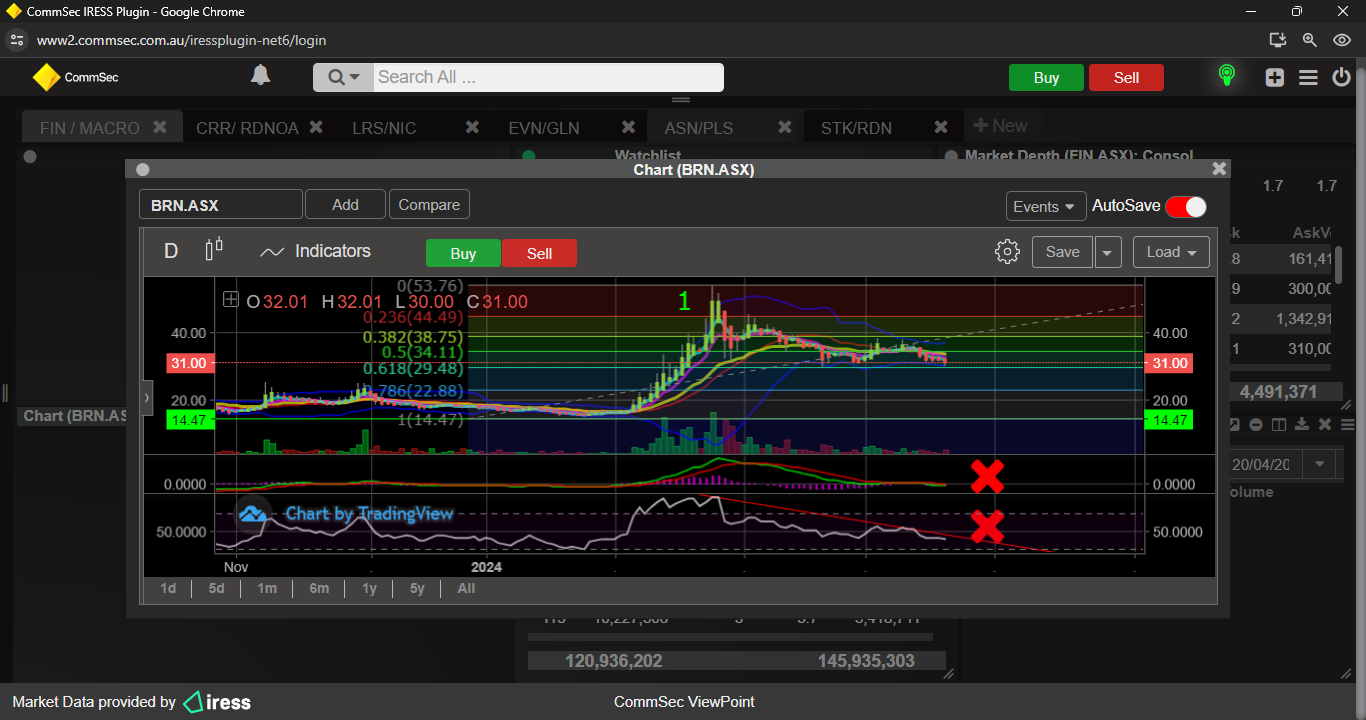Click the install app icon in address bar

coord(1277,40)
